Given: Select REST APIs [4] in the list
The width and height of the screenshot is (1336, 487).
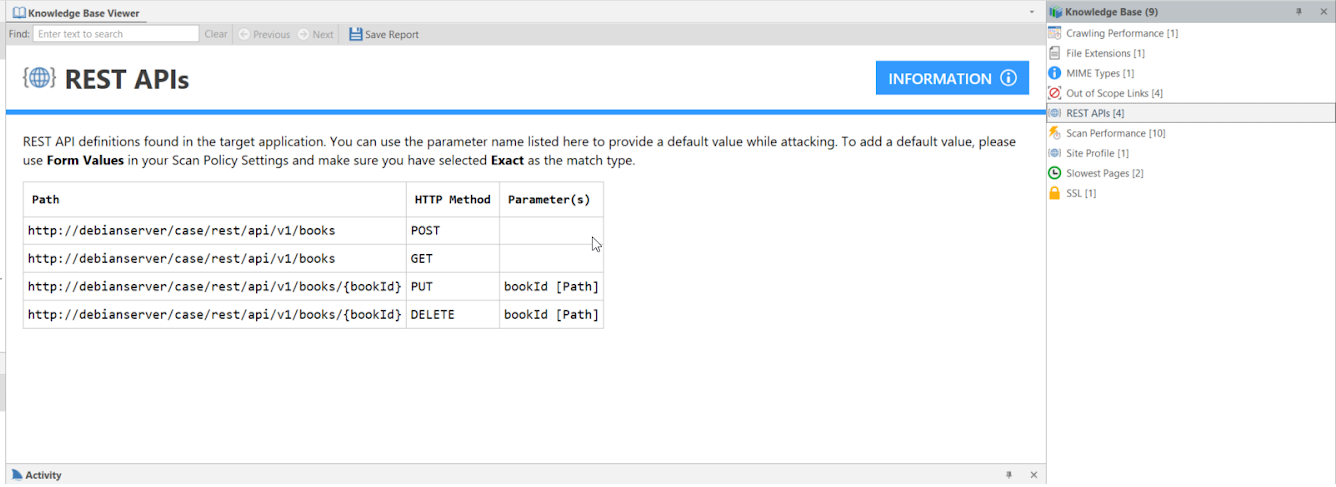Looking at the screenshot, I should click(x=1095, y=113).
